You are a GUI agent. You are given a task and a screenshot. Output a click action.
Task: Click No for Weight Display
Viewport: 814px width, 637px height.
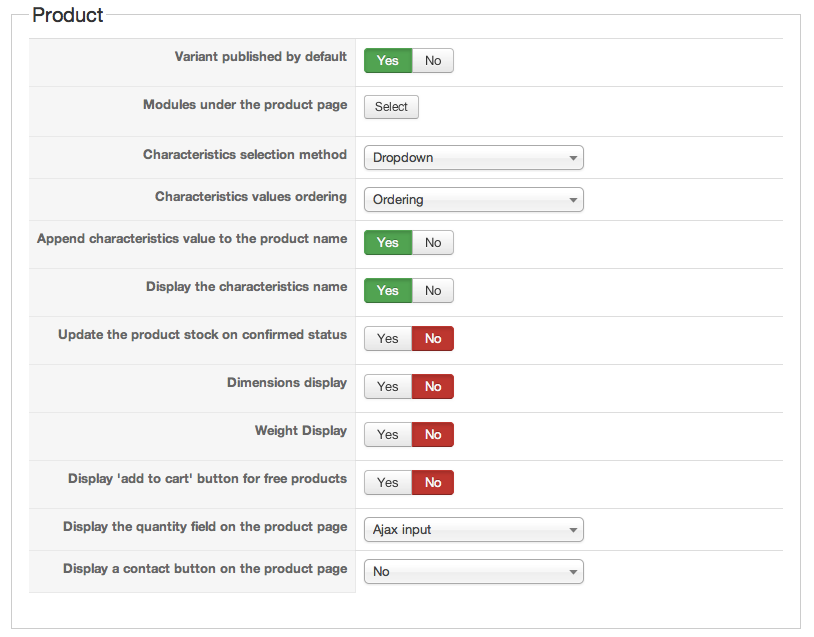(x=433, y=435)
